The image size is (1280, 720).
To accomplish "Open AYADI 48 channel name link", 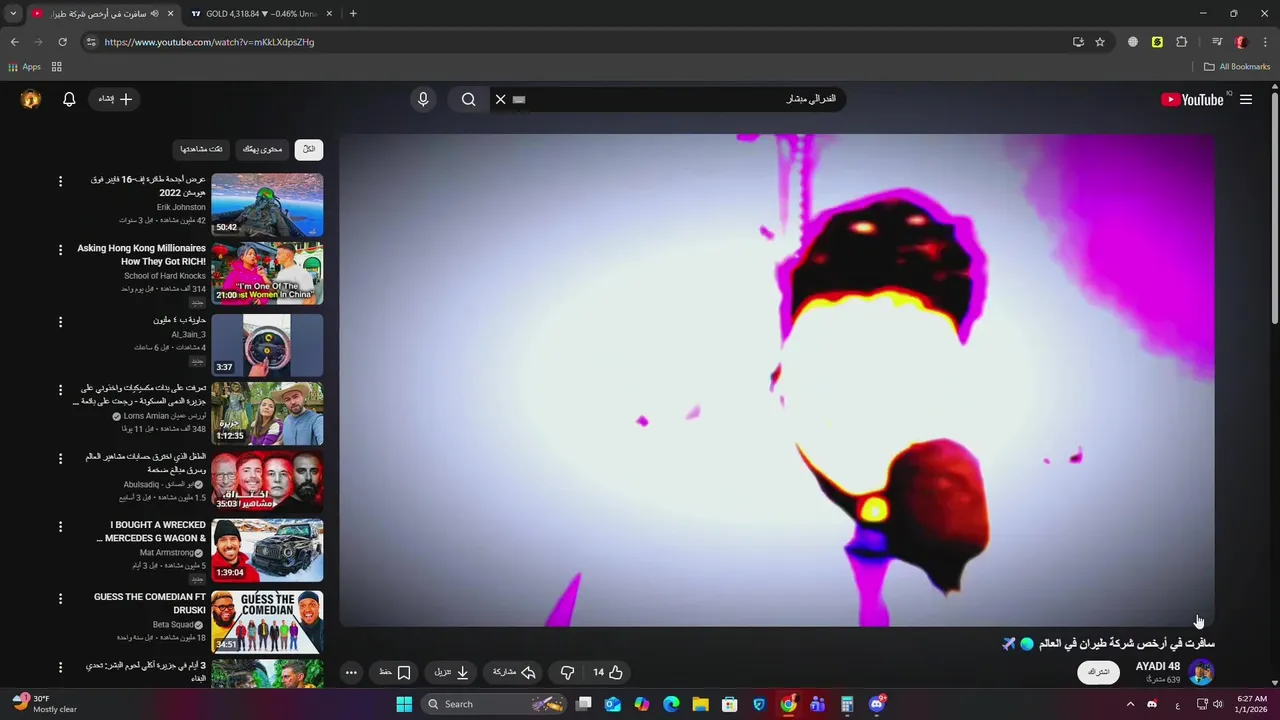I will (1158, 666).
